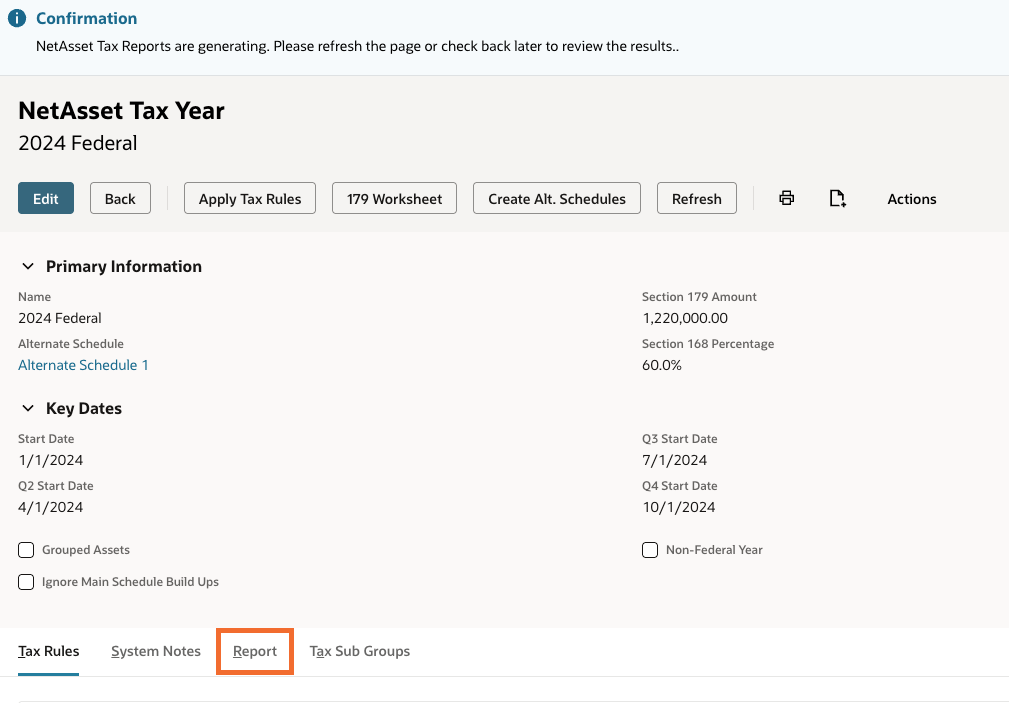Collapse the Primary Information section
This screenshot has height=703, width=1009.
point(27,267)
